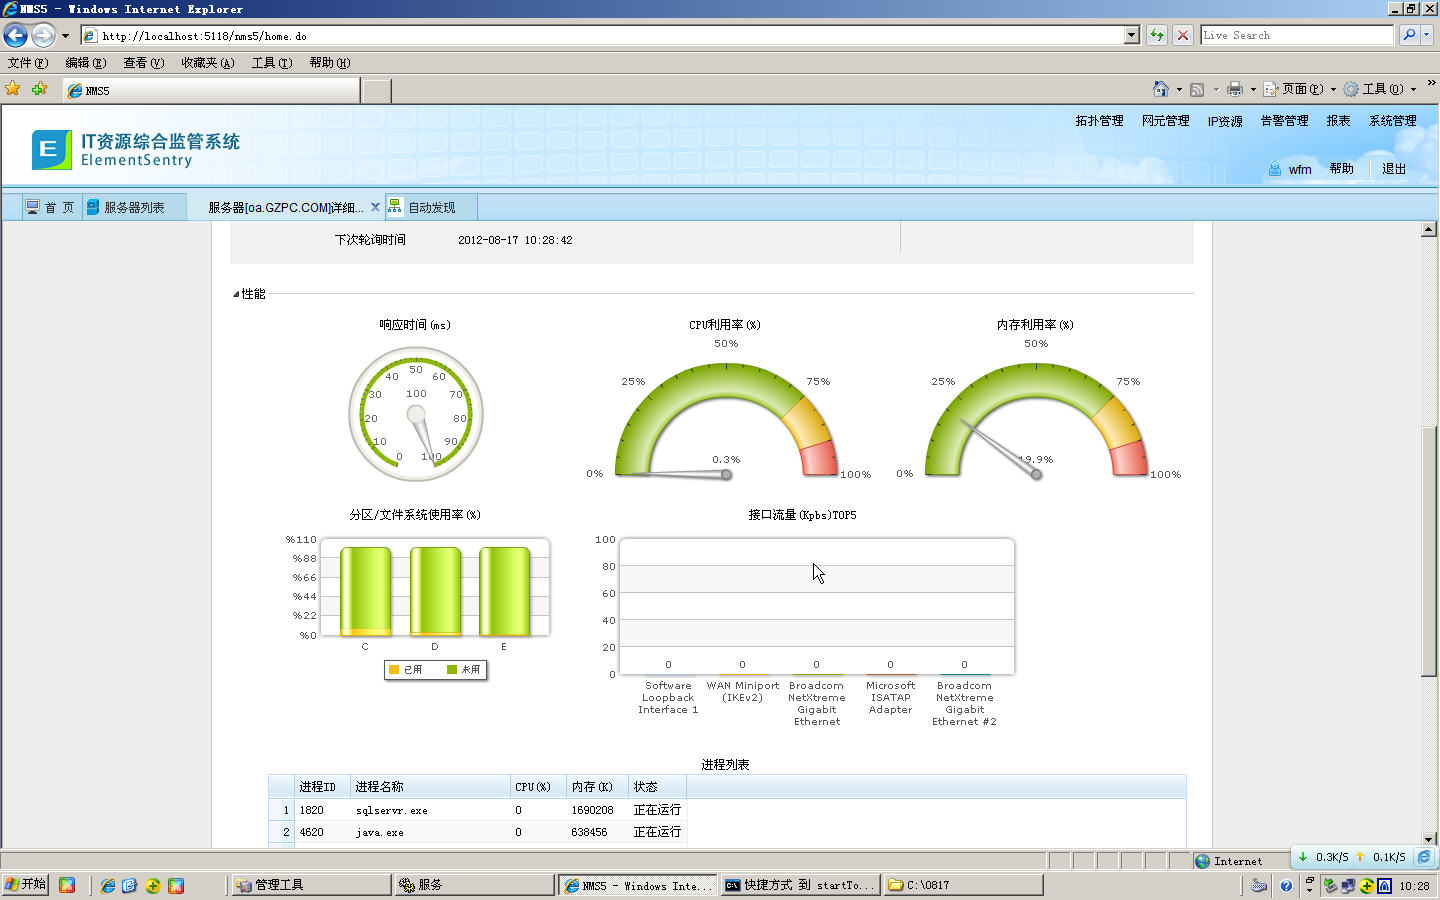Image resolution: width=1440 pixels, height=900 pixels.
Task: Click the sqlservr.exe process name
Action: [392, 811]
